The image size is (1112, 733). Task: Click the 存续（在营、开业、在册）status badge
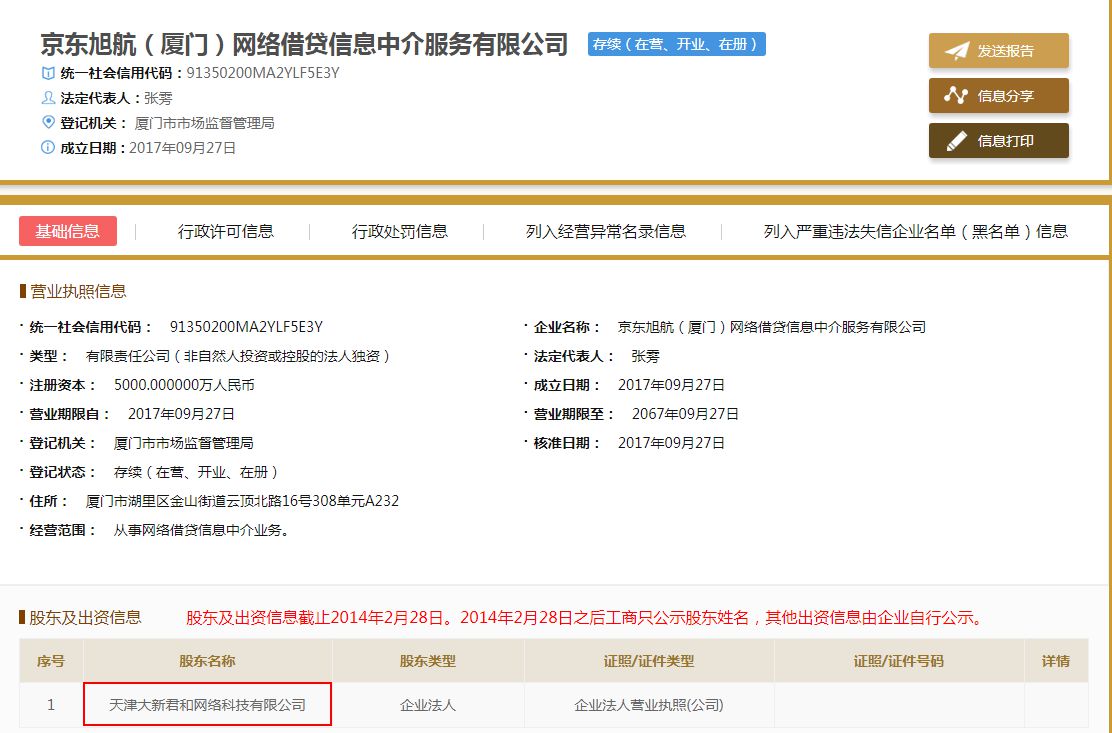677,44
